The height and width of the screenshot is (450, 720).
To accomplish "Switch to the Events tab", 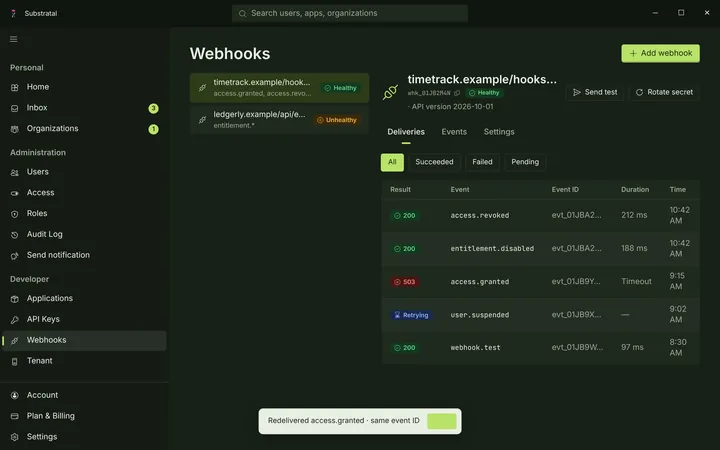I will click(454, 132).
